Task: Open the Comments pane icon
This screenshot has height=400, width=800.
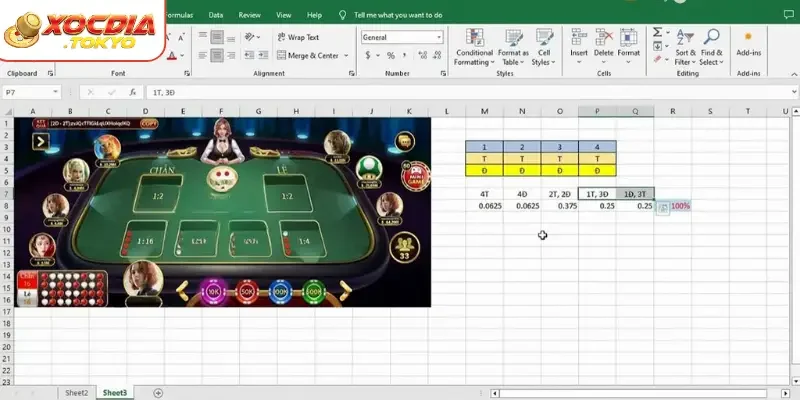Action: pos(789,15)
